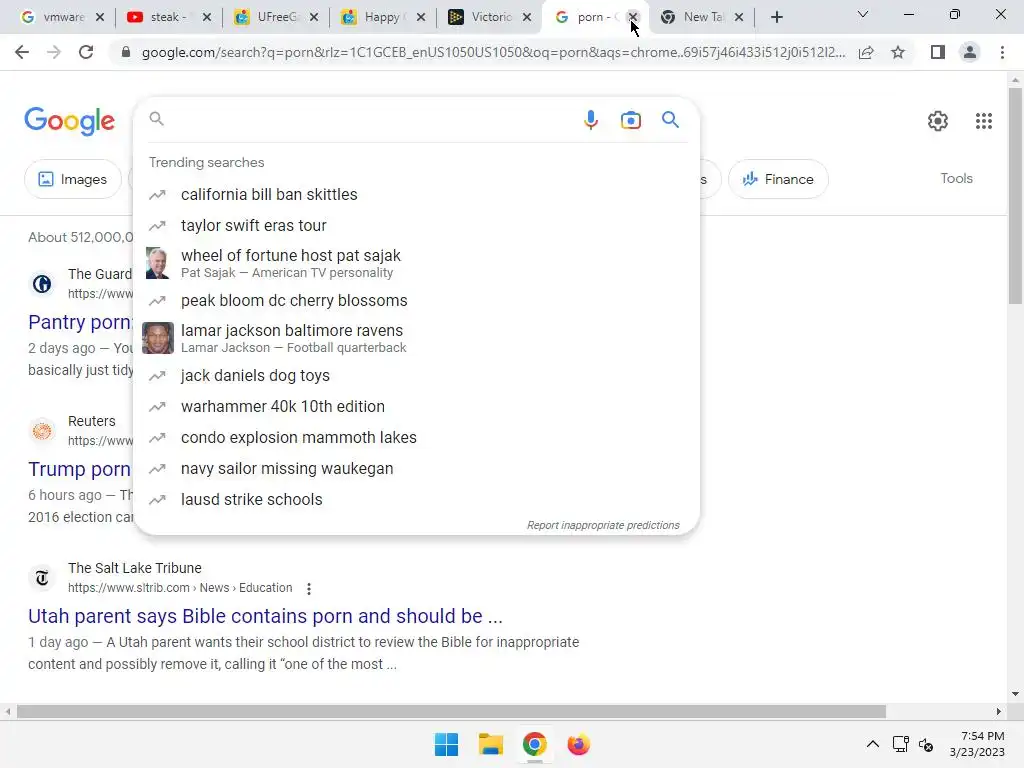
Task: Open a new tab with plus button
Action: [x=776, y=18]
